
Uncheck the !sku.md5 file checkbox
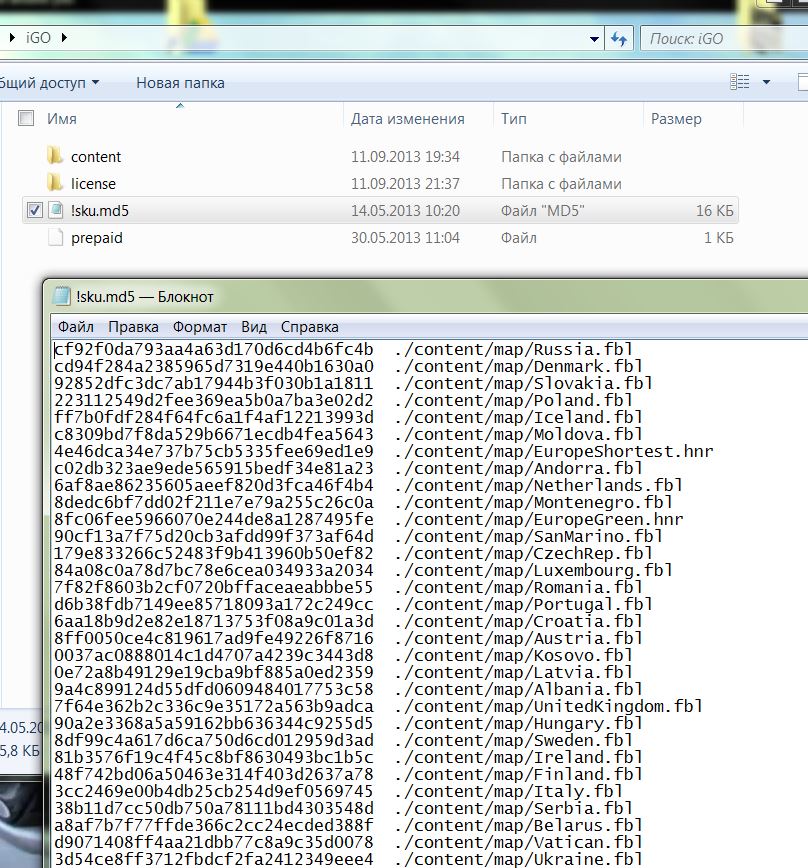35,210
